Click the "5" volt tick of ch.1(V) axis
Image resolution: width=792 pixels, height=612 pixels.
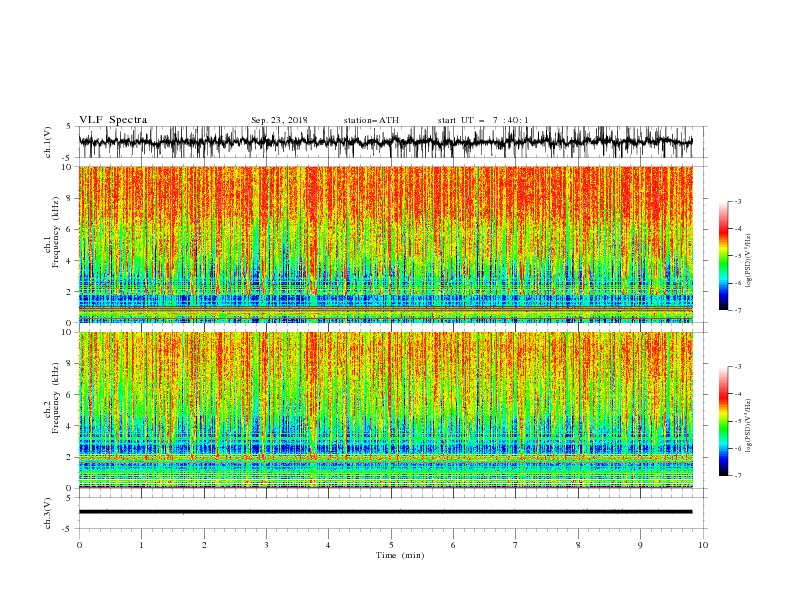point(70,127)
